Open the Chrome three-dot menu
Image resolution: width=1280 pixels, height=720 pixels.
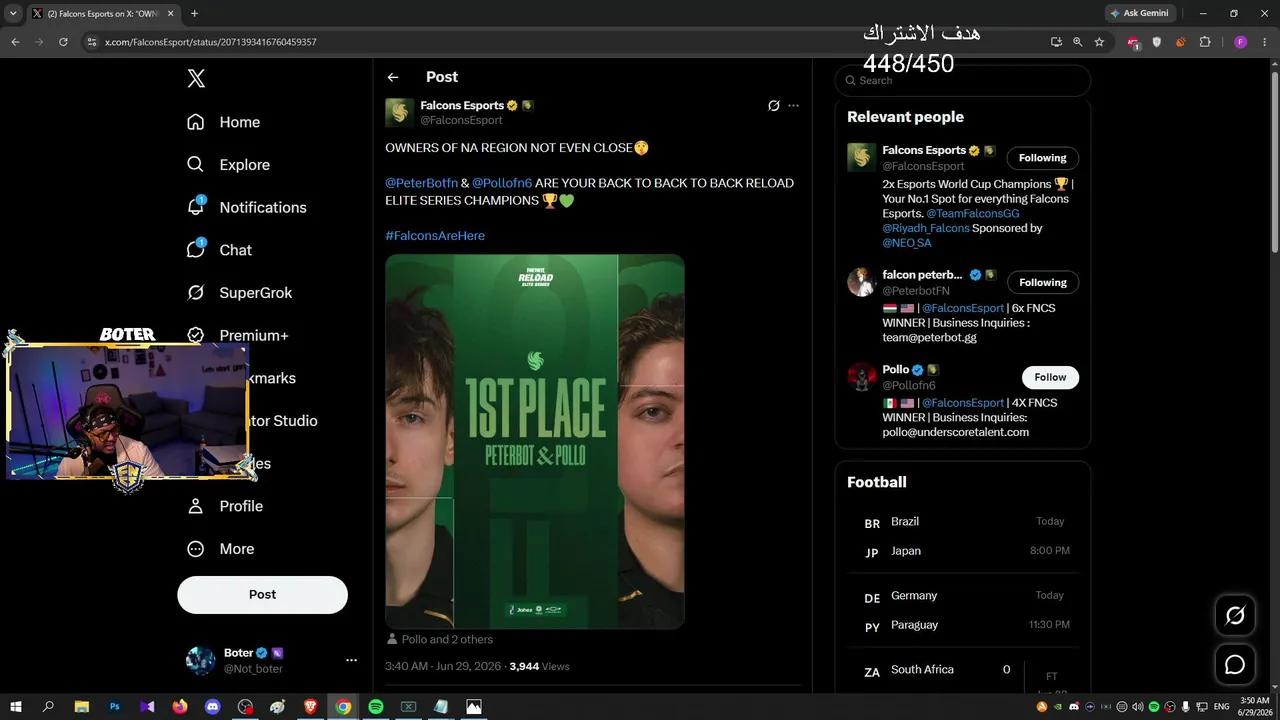1263,42
